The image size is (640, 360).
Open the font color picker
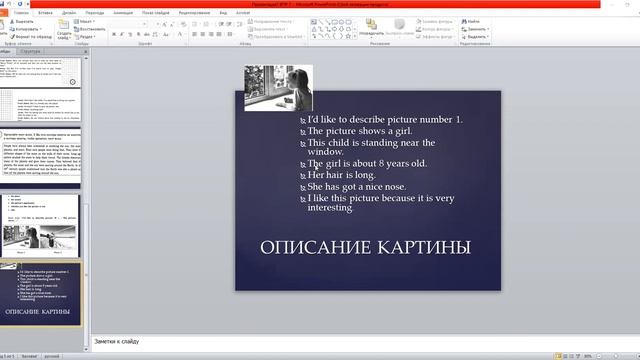tap(180, 35)
